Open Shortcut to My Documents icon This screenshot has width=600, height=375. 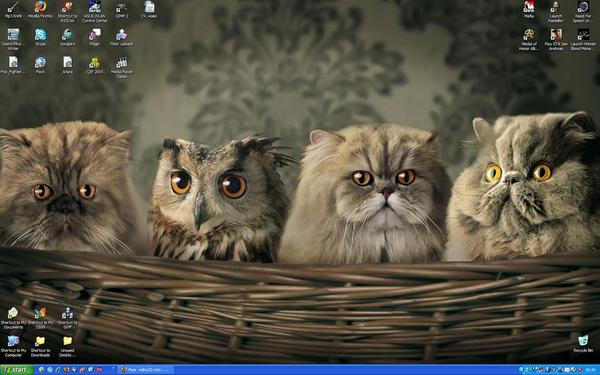[x=13, y=318]
